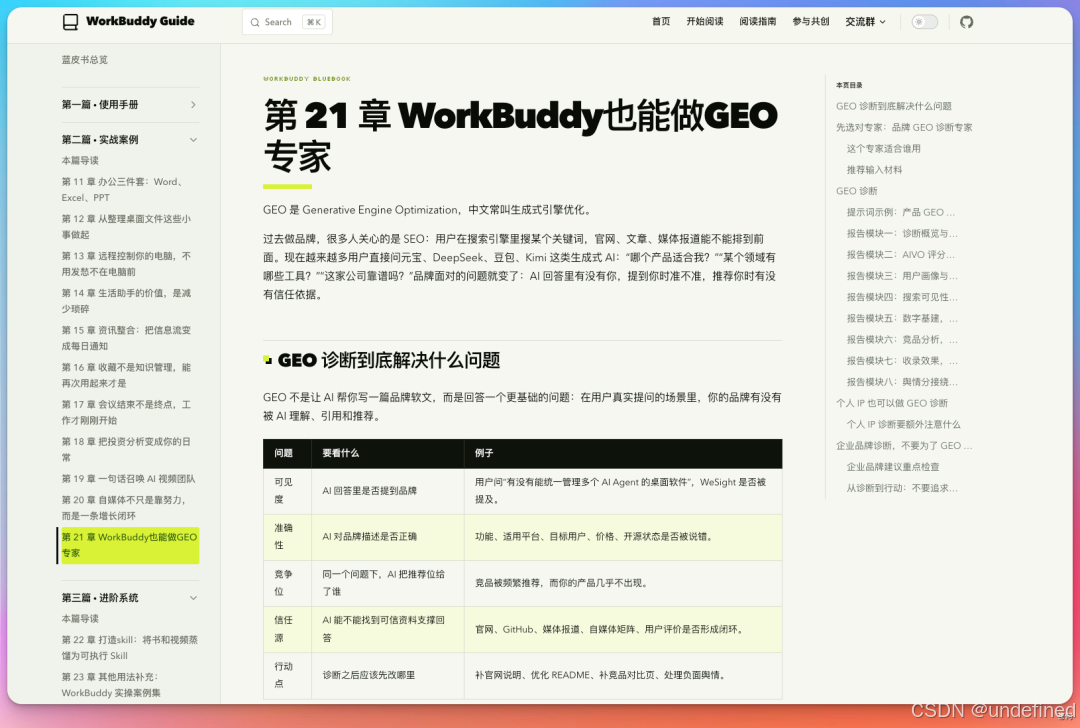The image size is (1080, 728).
Task: Jump to 企业品牌建议重点检查 outline entry
Action: [x=893, y=467]
